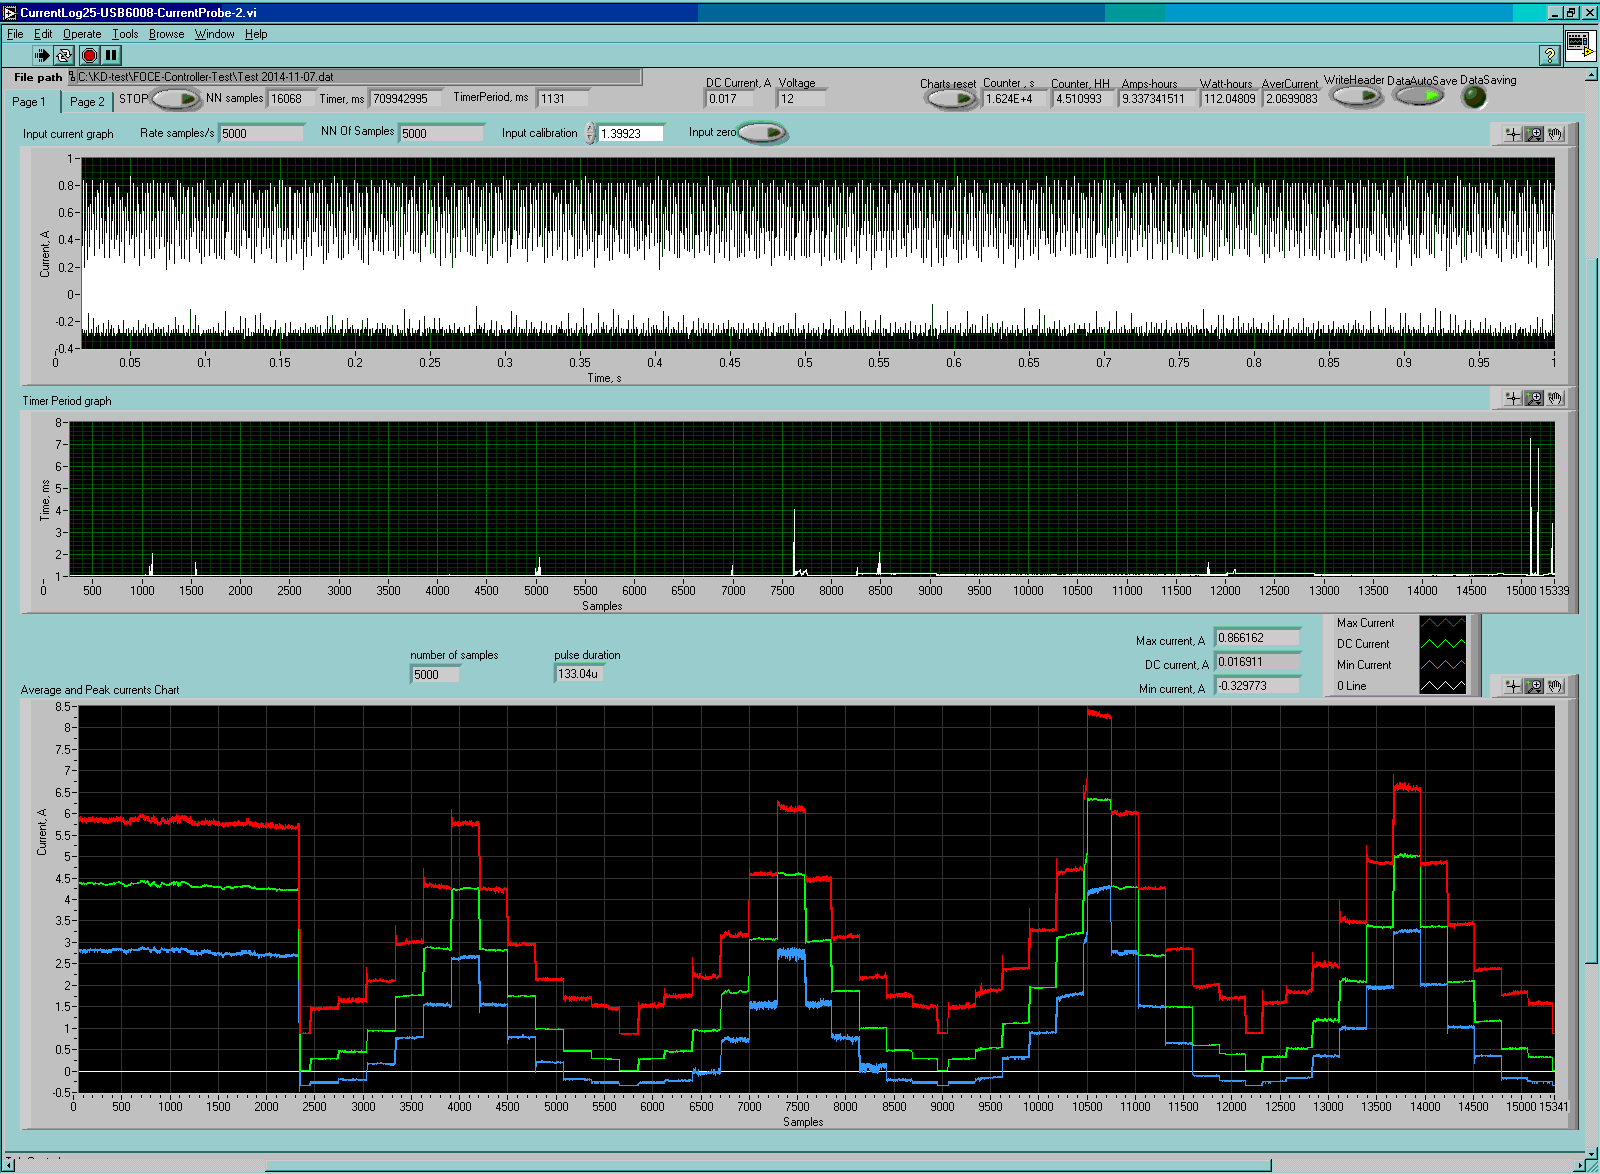Open the Tools menu
Viewport: 1600px width, 1174px height.
click(x=125, y=34)
